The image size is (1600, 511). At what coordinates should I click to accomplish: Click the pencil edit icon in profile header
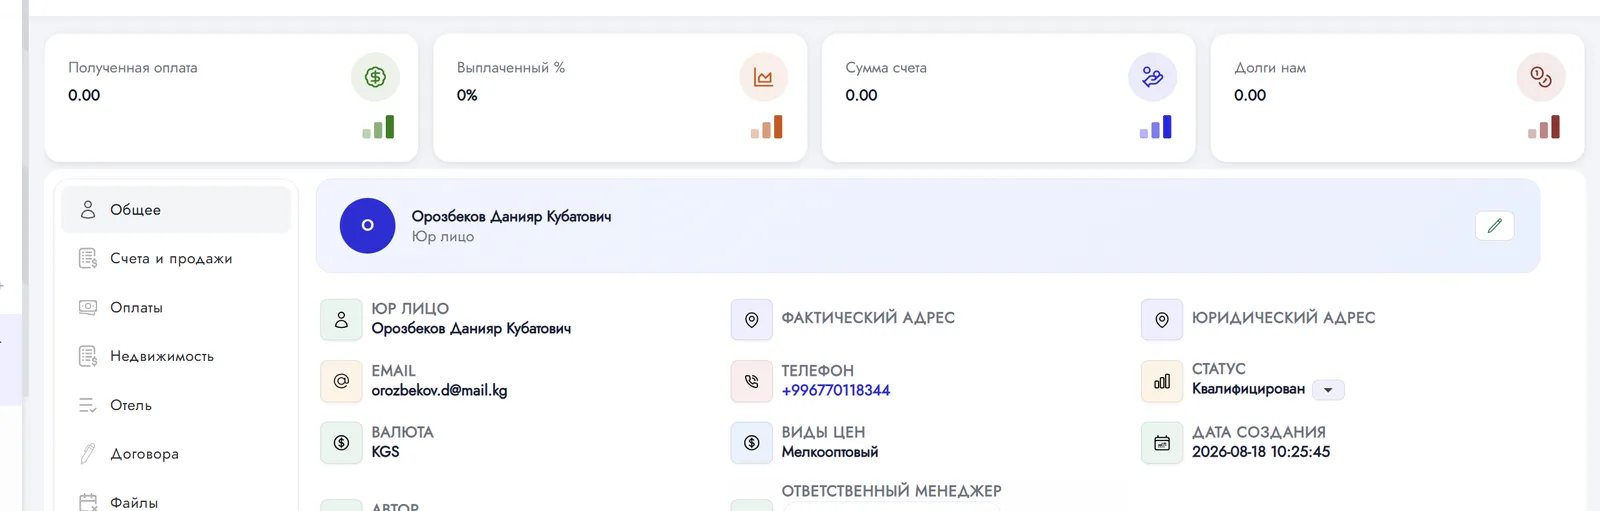(1495, 226)
